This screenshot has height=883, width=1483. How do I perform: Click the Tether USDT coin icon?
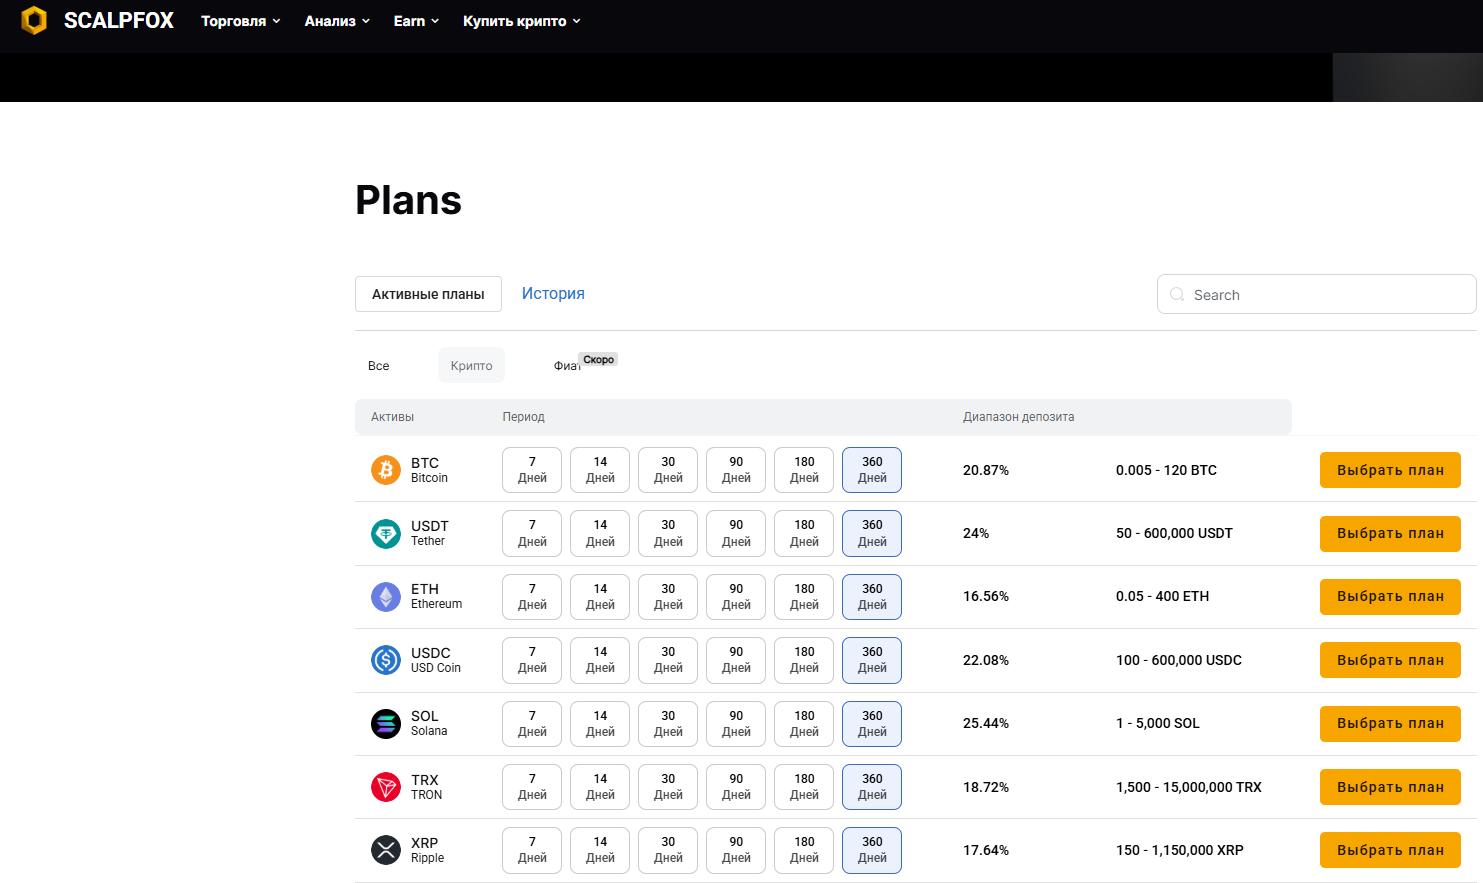click(x=386, y=533)
